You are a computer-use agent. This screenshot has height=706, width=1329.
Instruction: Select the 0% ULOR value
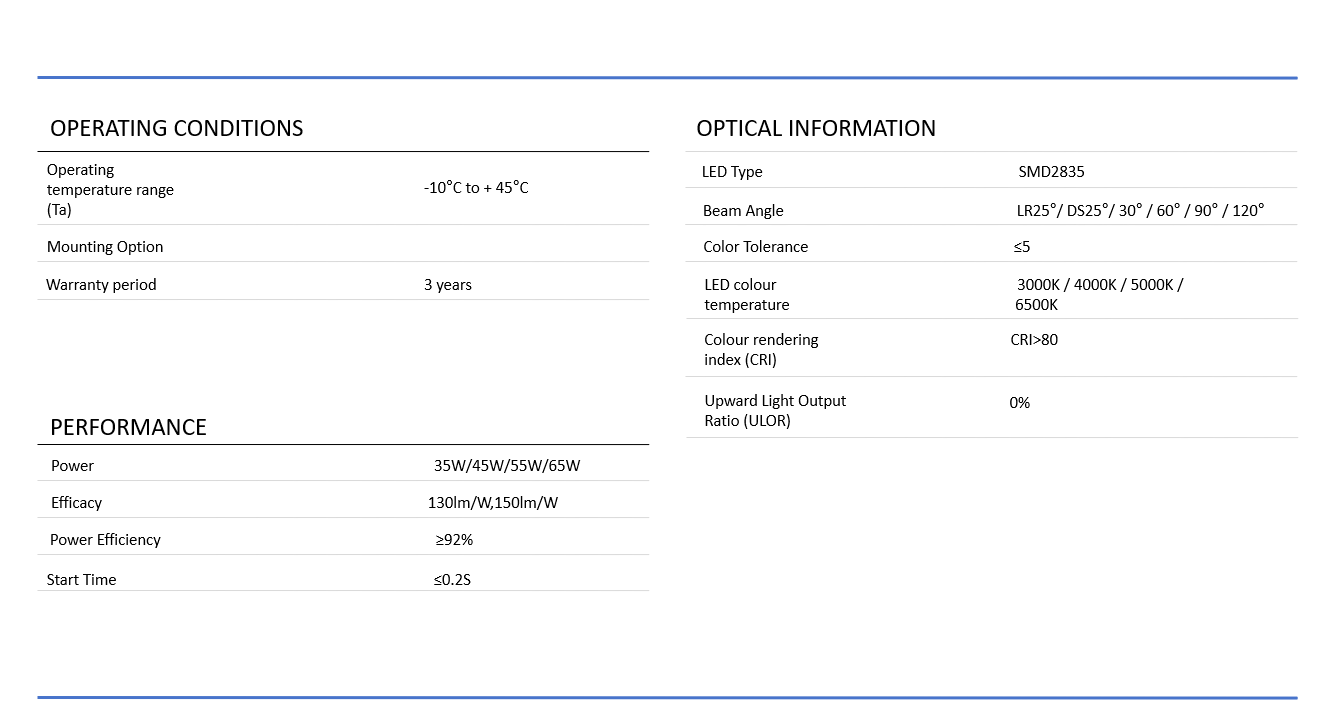(x=1019, y=403)
